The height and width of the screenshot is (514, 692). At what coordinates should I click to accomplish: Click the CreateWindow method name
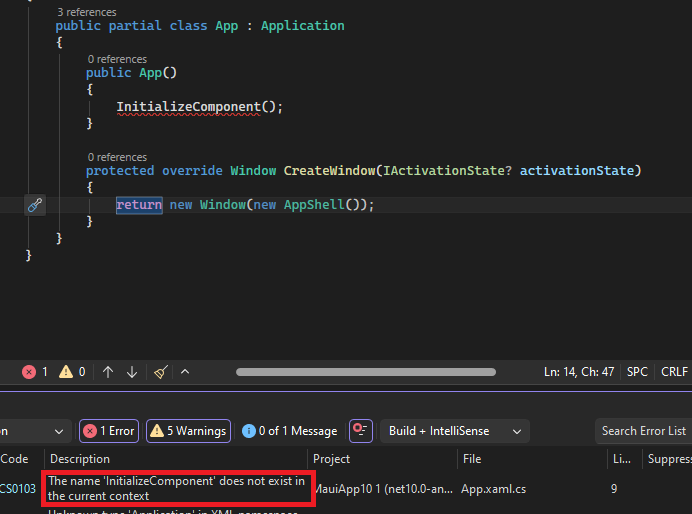coord(329,171)
